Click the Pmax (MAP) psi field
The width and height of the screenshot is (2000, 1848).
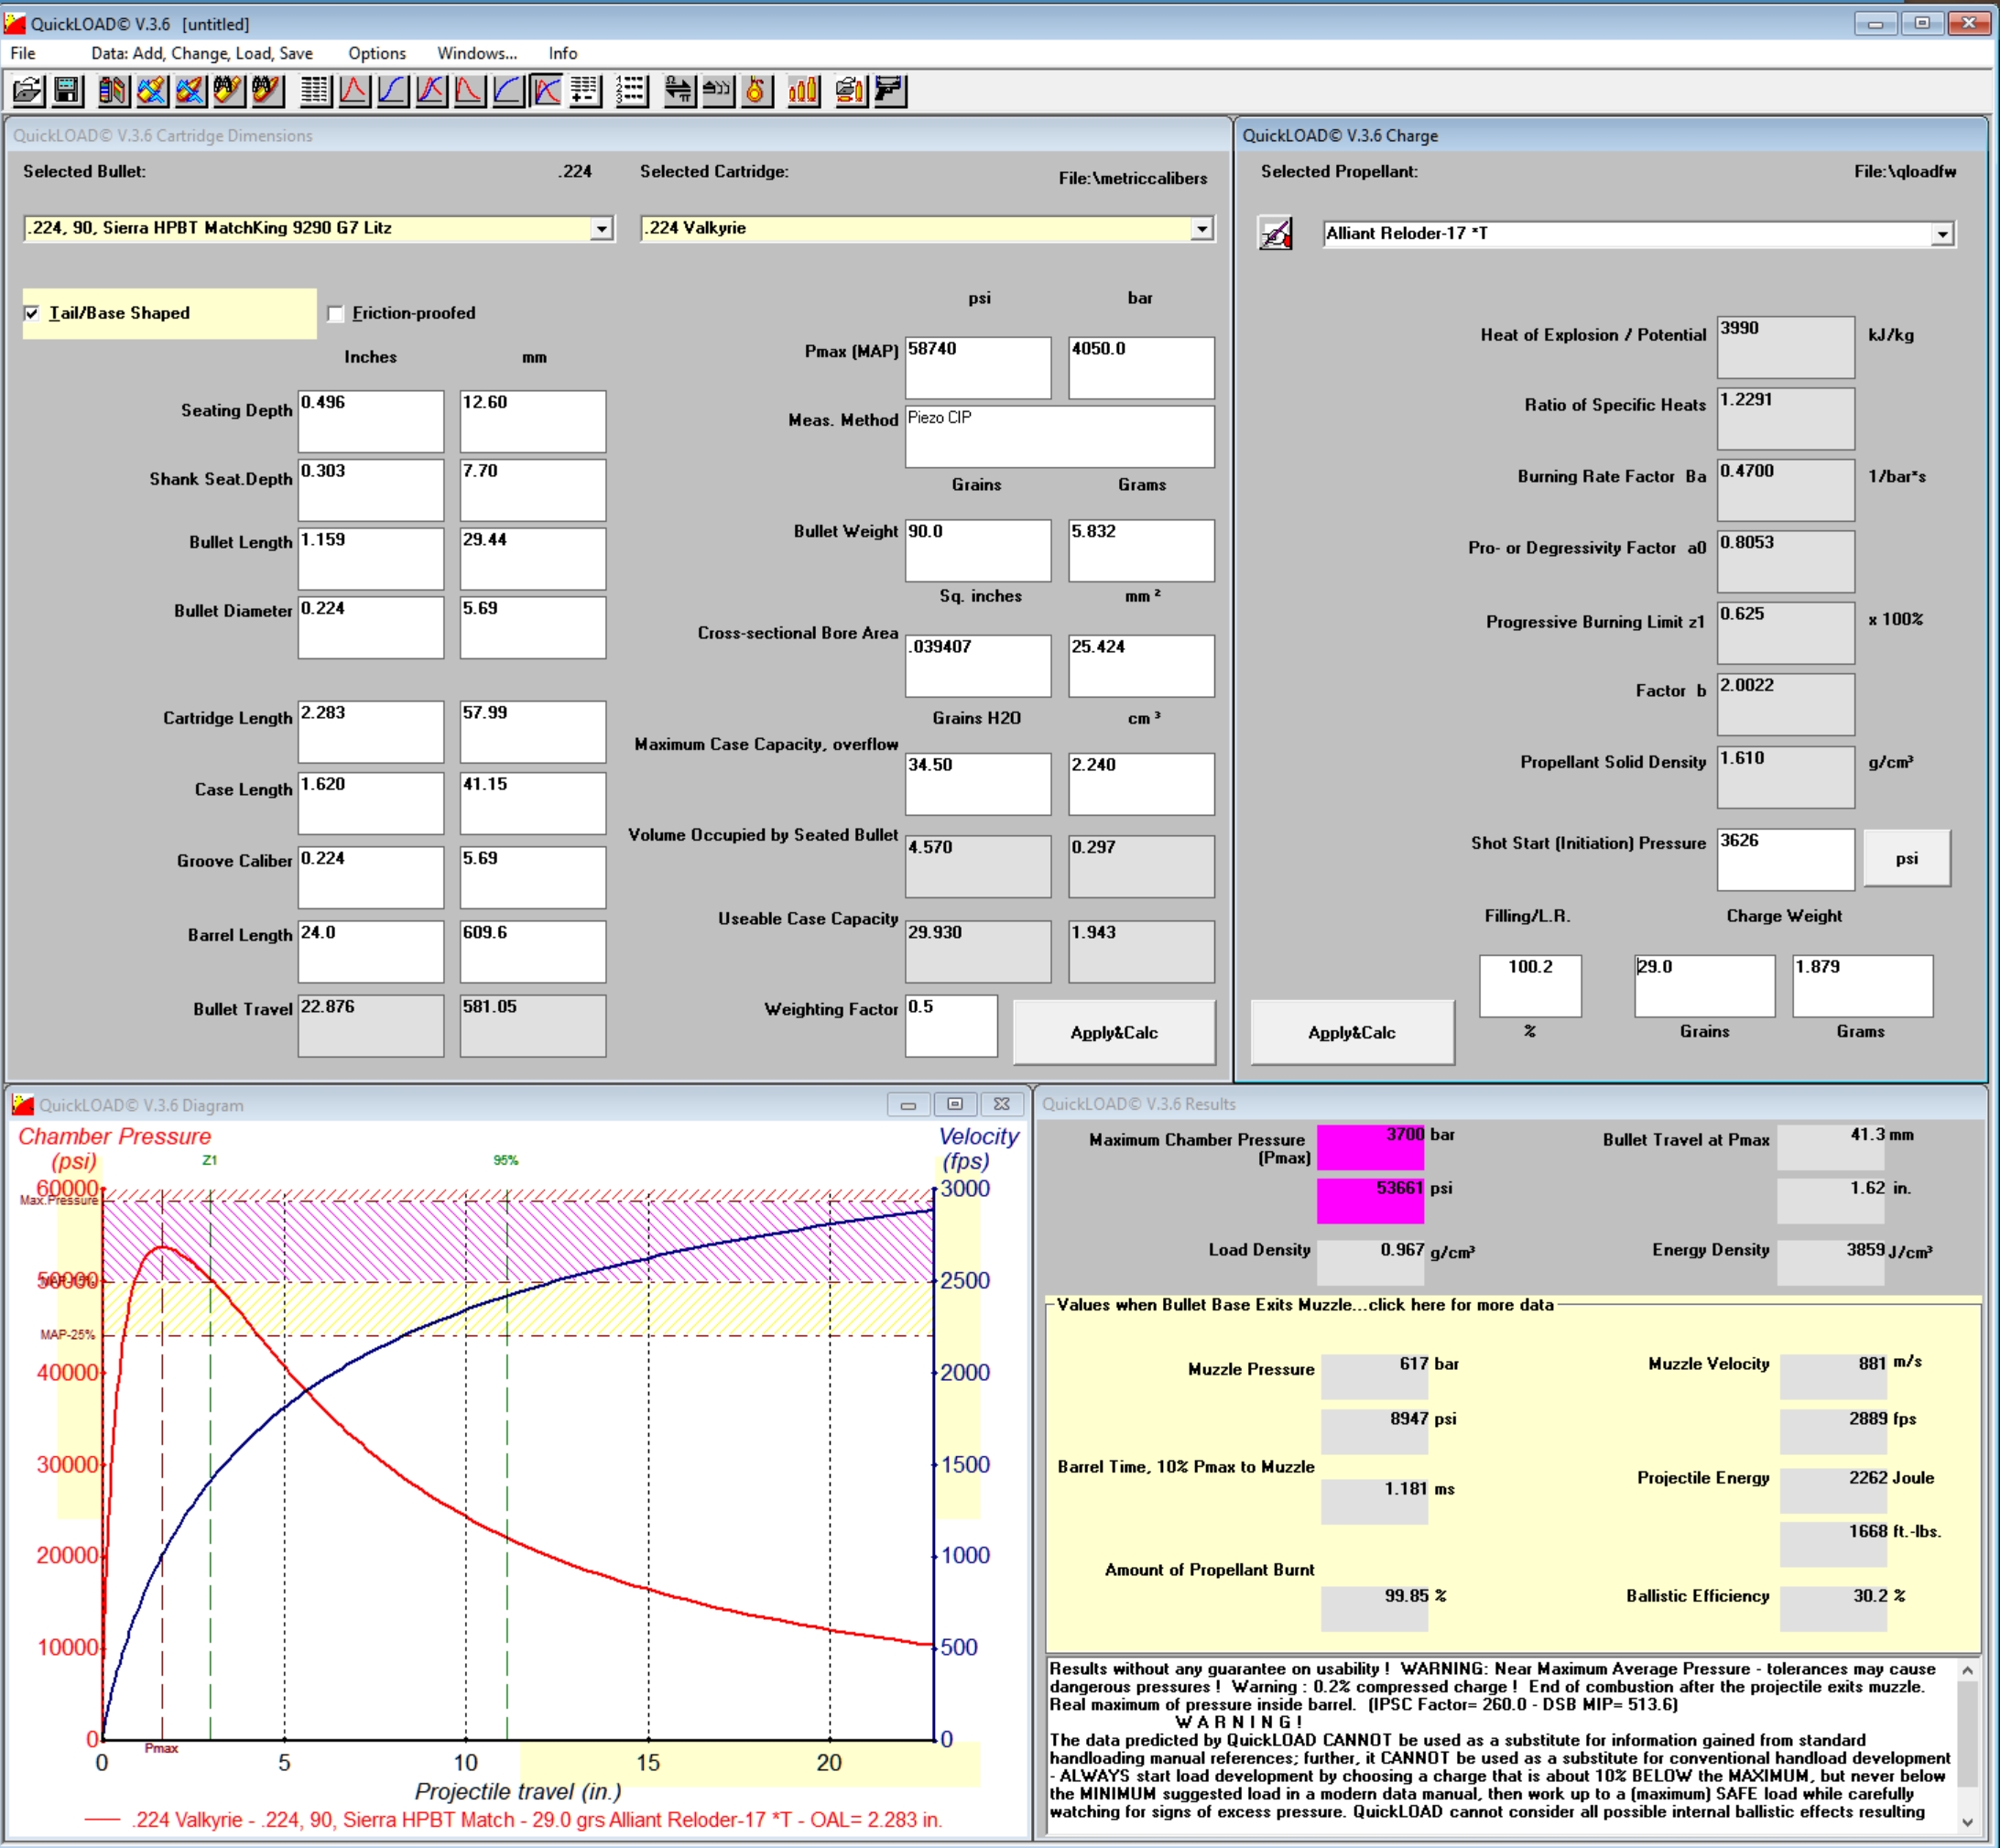(x=978, y=367)
